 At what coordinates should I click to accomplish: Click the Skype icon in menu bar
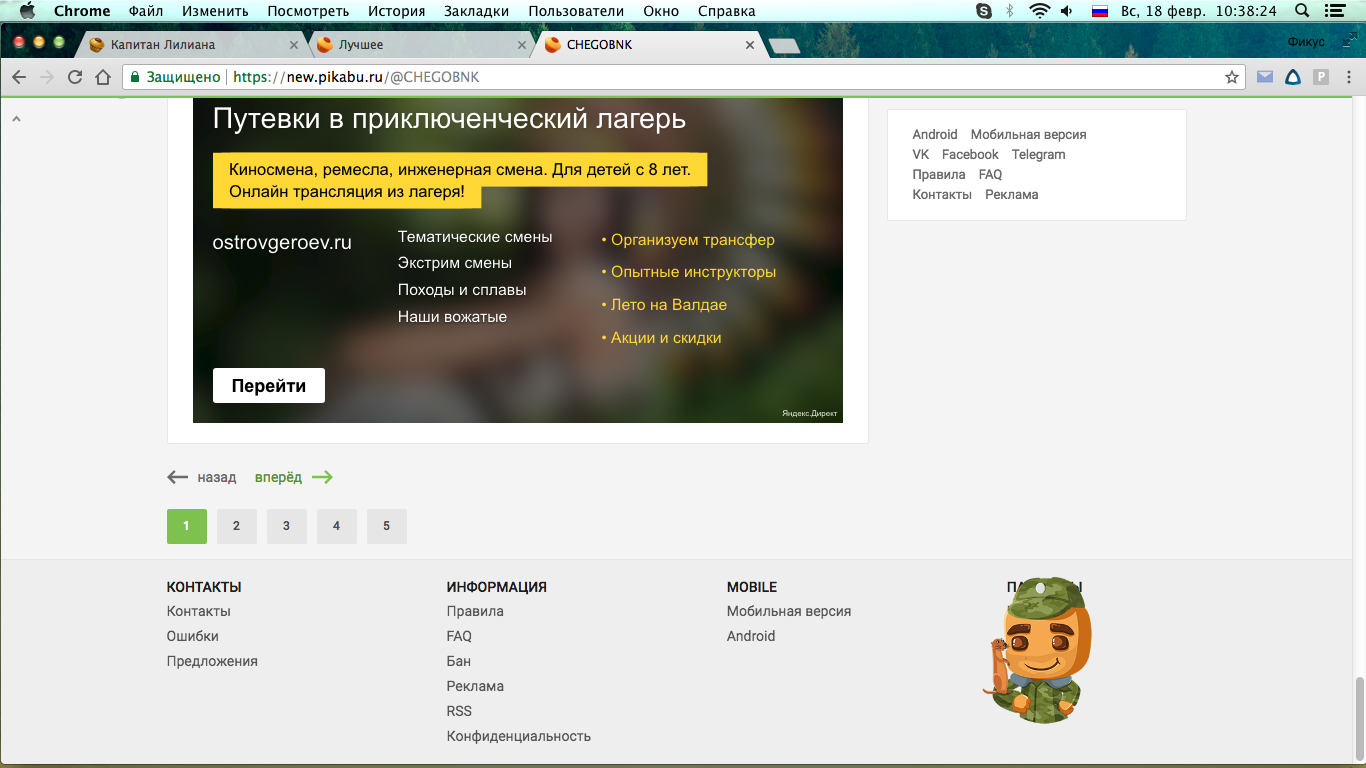pos(984,11)
